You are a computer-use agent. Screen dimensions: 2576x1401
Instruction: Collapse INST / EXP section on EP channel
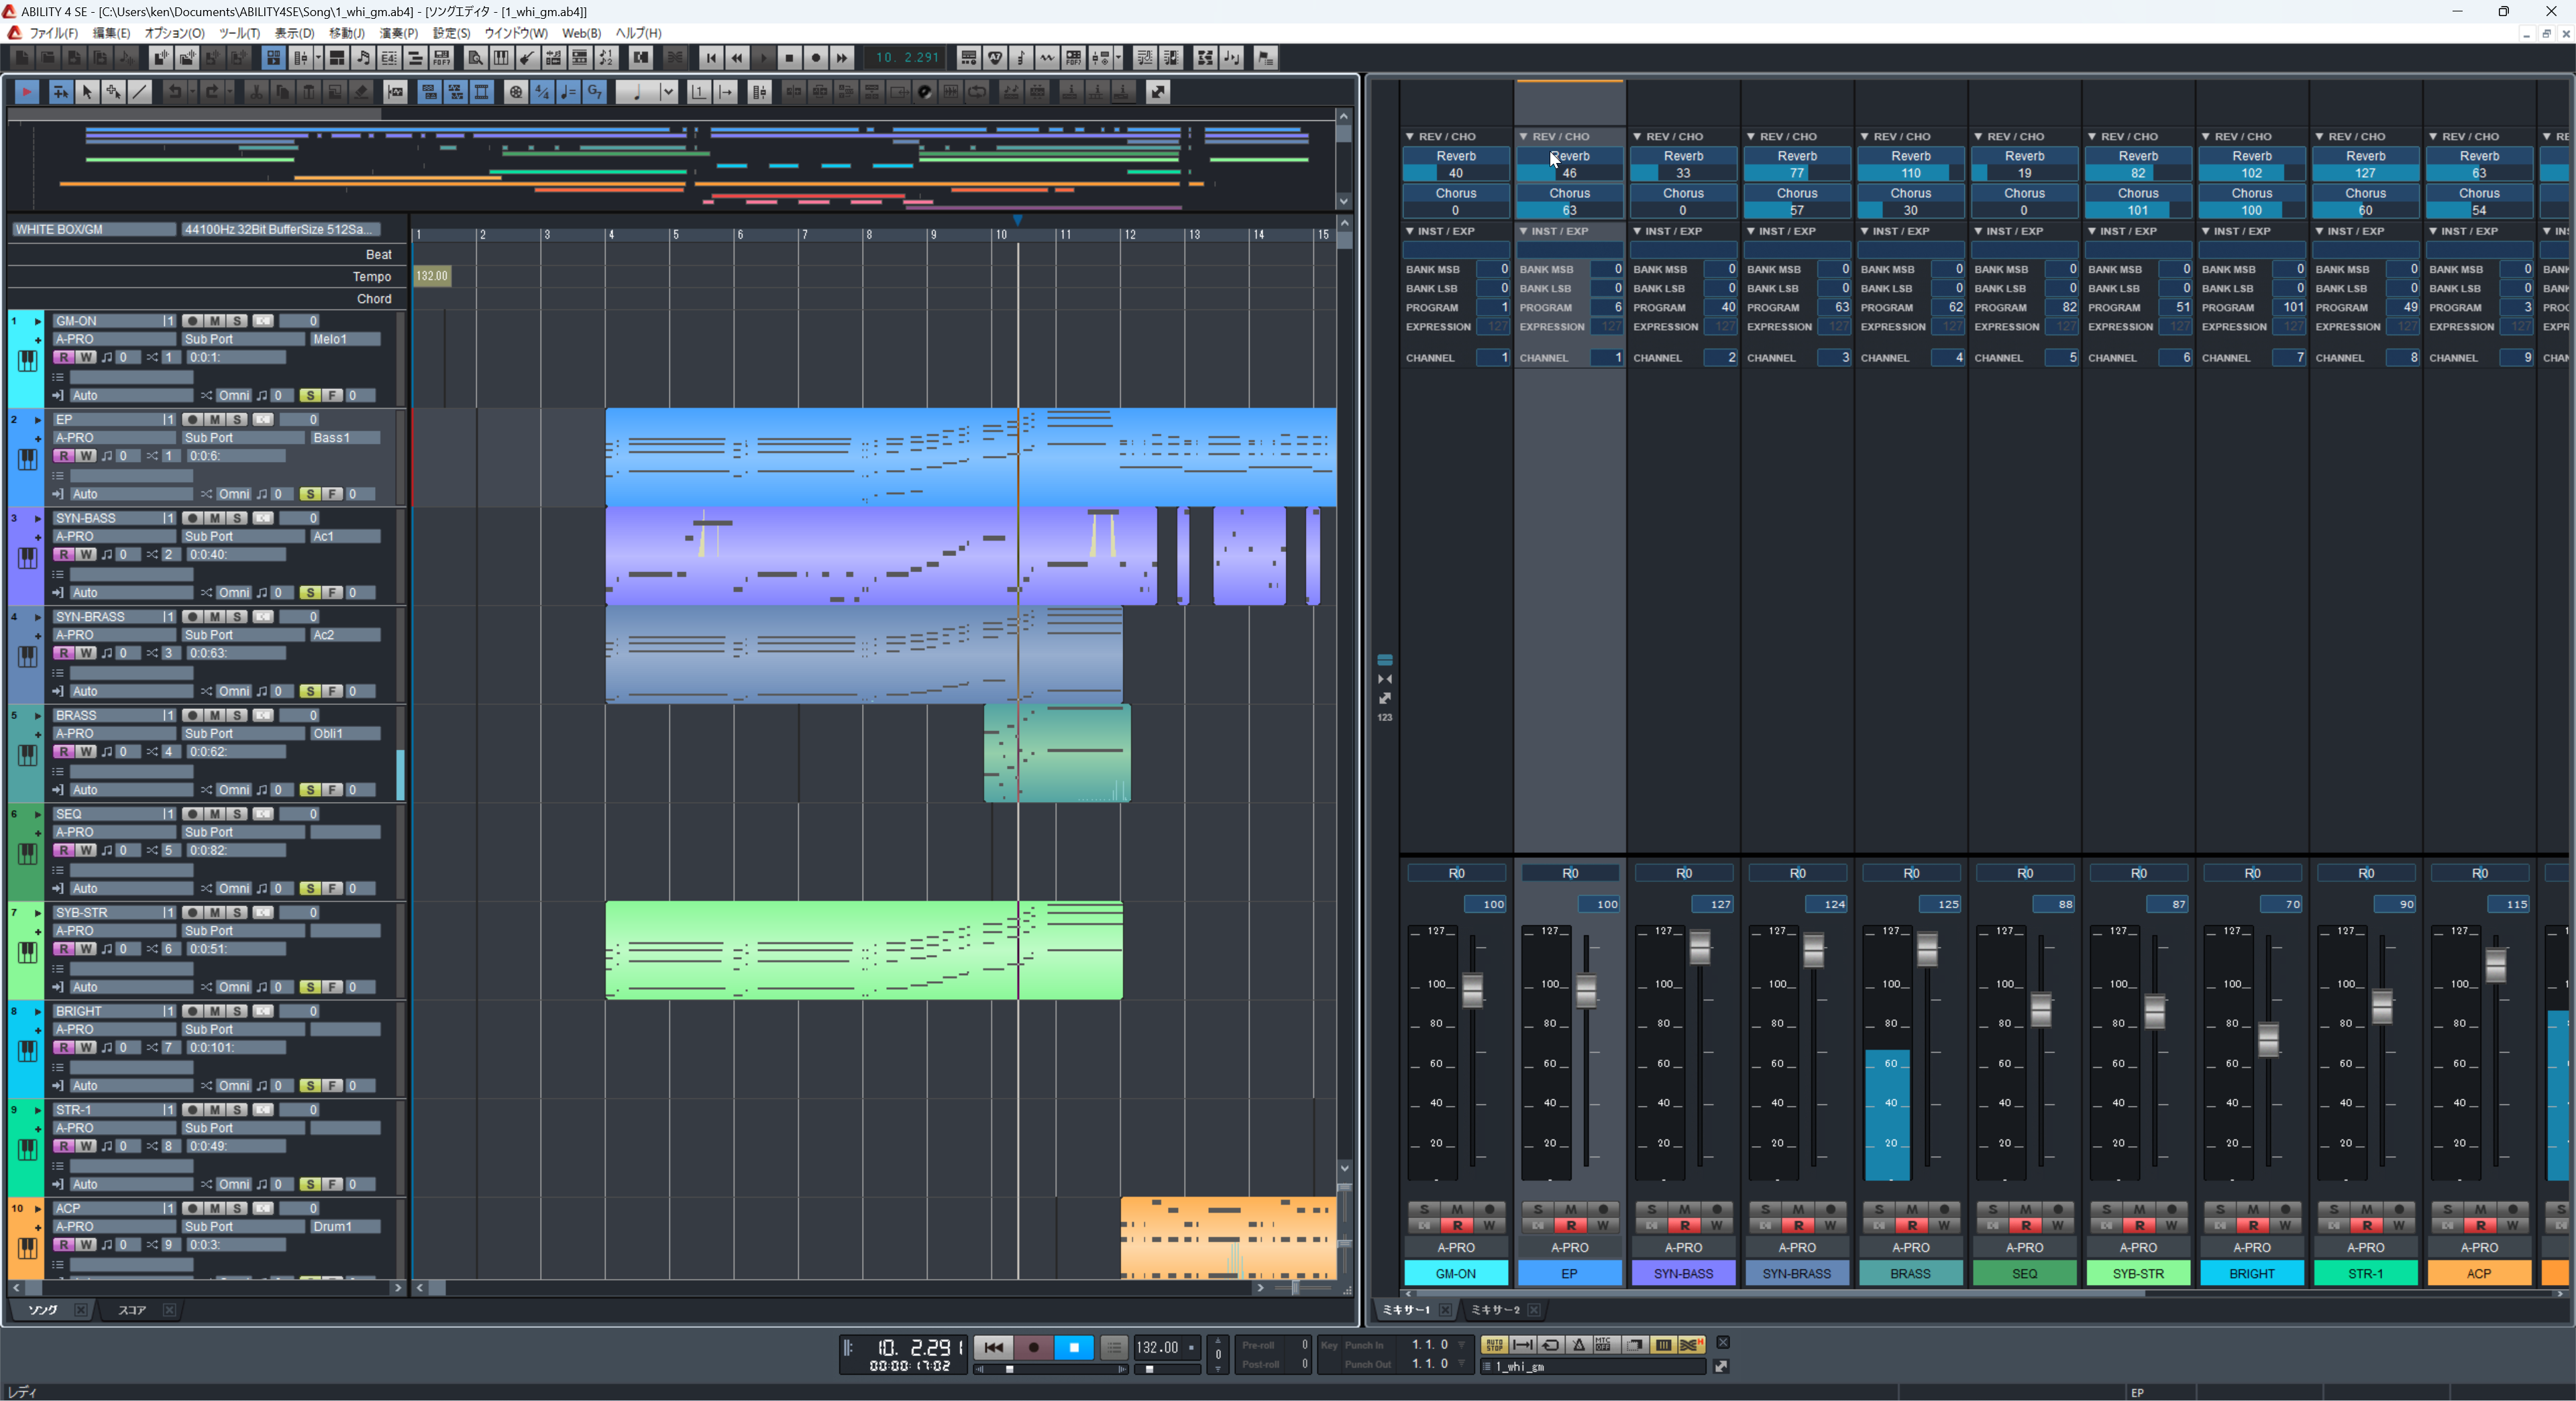pos(1523,231)
